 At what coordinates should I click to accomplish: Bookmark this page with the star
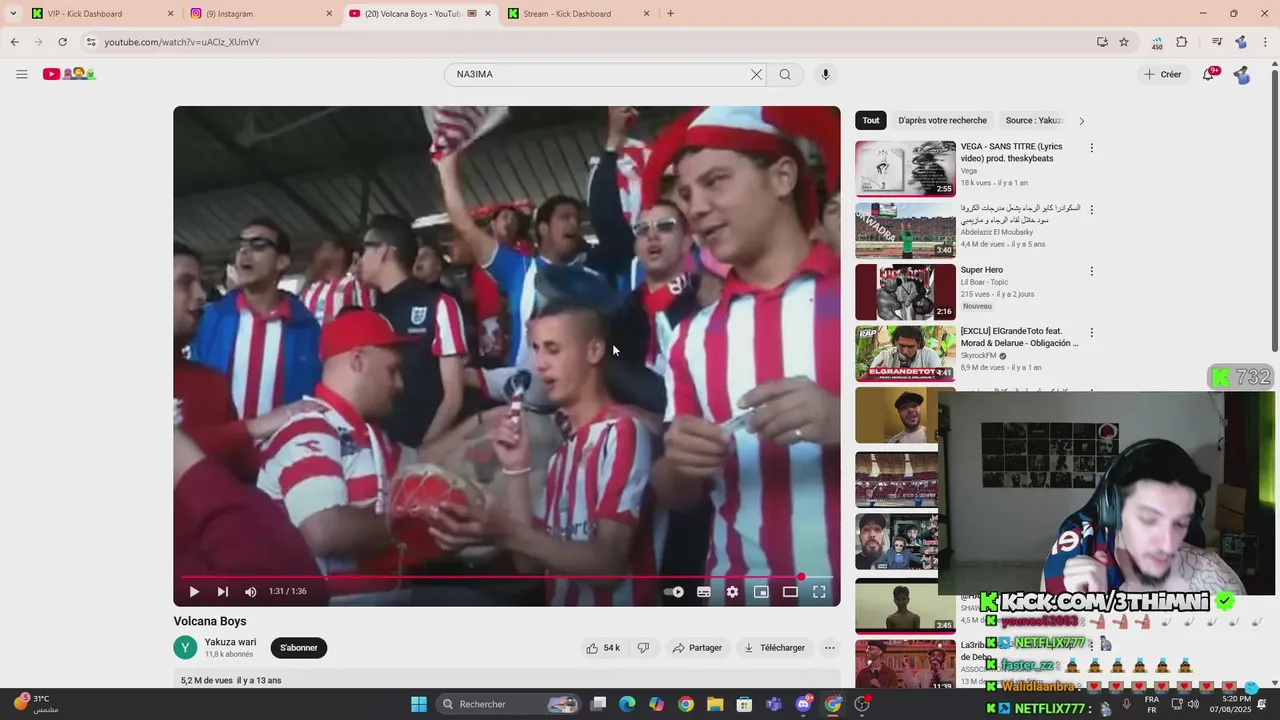1124,42
